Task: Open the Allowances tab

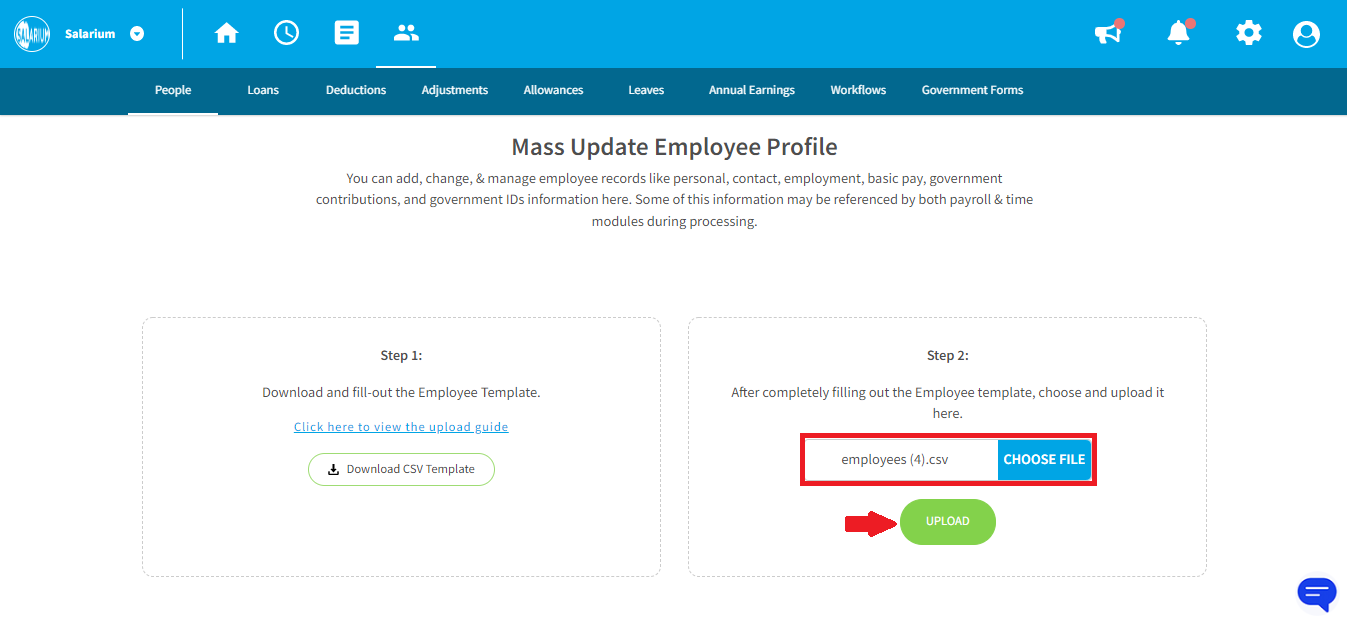Action: click(x=553, y=90)
